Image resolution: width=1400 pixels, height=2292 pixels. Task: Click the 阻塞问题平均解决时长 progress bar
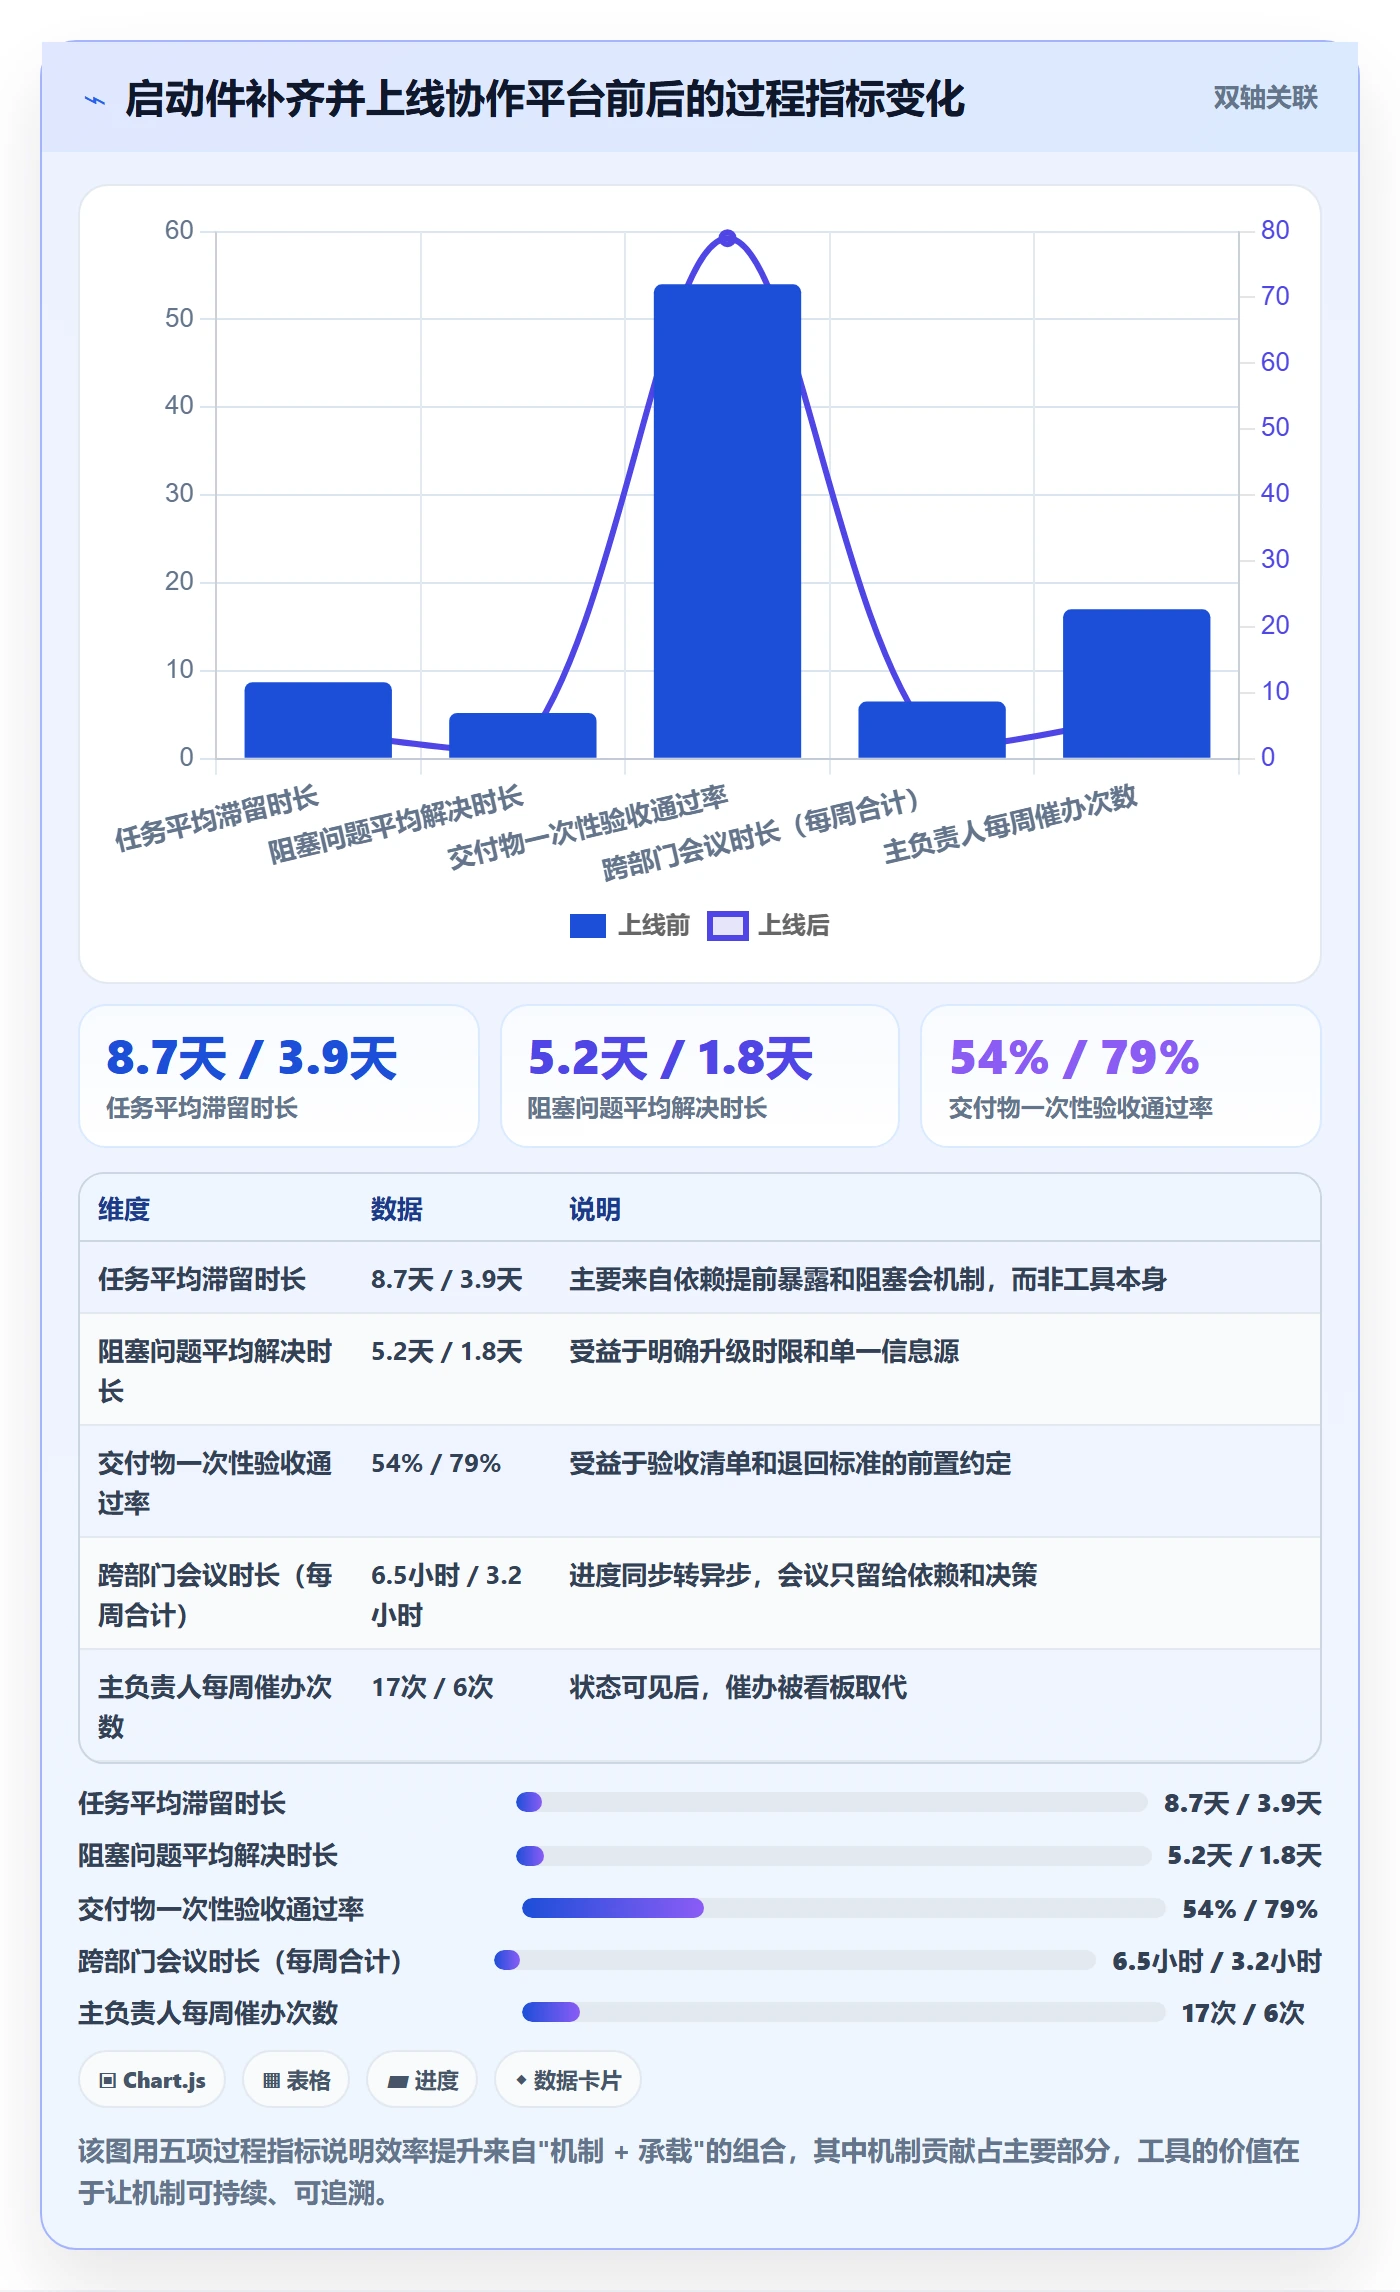point(834,1856)
